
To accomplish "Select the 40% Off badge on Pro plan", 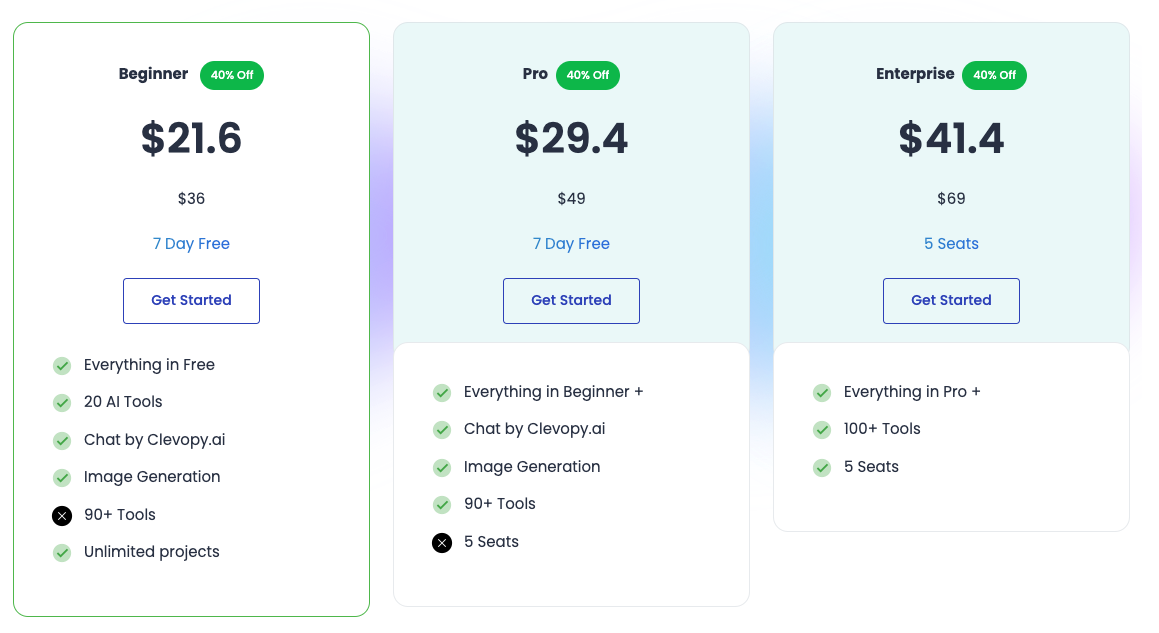I will [587, 75].
